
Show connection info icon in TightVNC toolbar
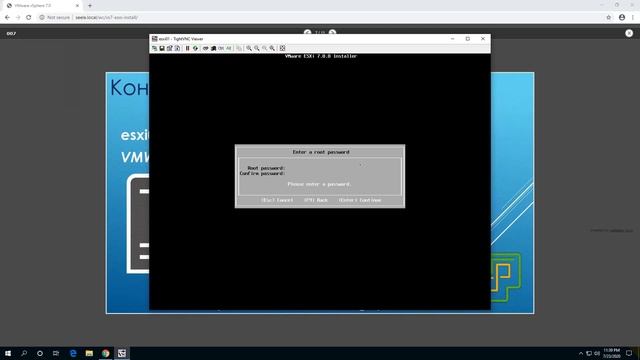[x=177, y=48]
